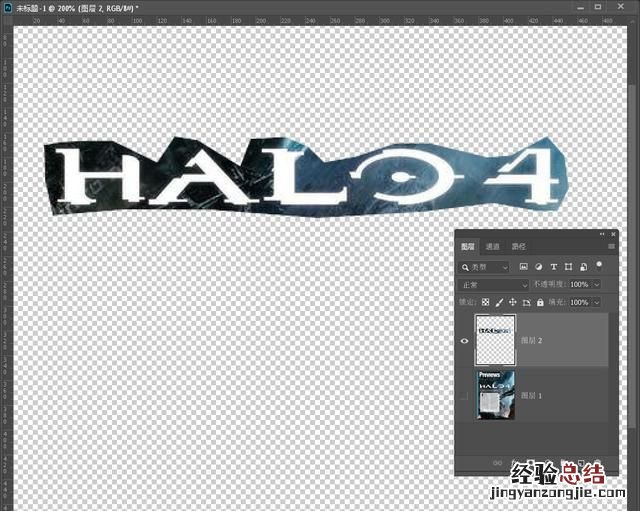
Task: Collapse Layers panel double-arrow icon
Action: pos(602,234)
